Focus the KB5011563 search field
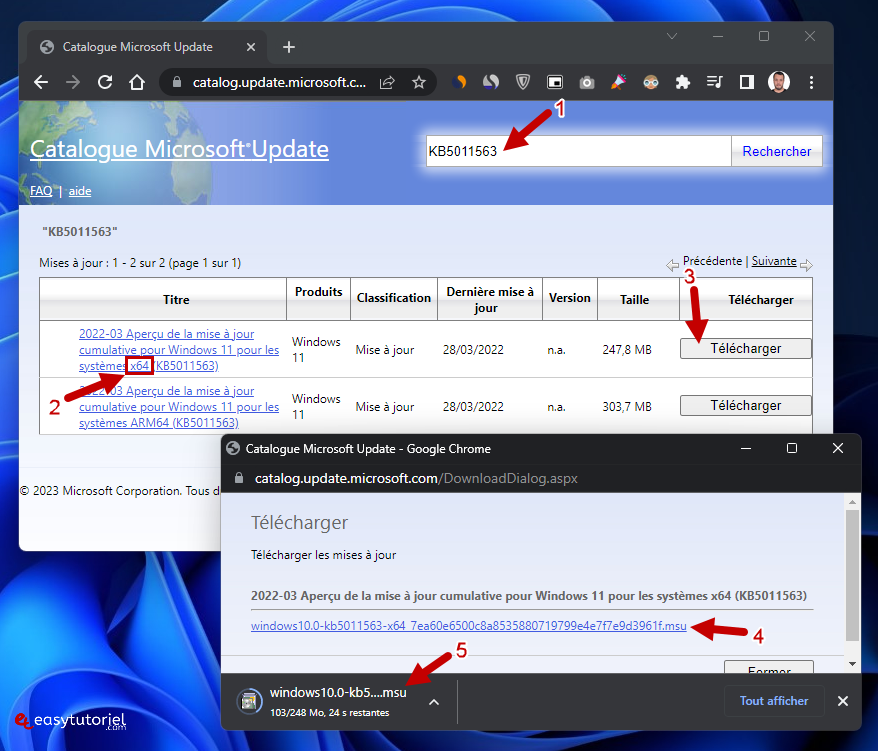 click(x=578, y=151)
